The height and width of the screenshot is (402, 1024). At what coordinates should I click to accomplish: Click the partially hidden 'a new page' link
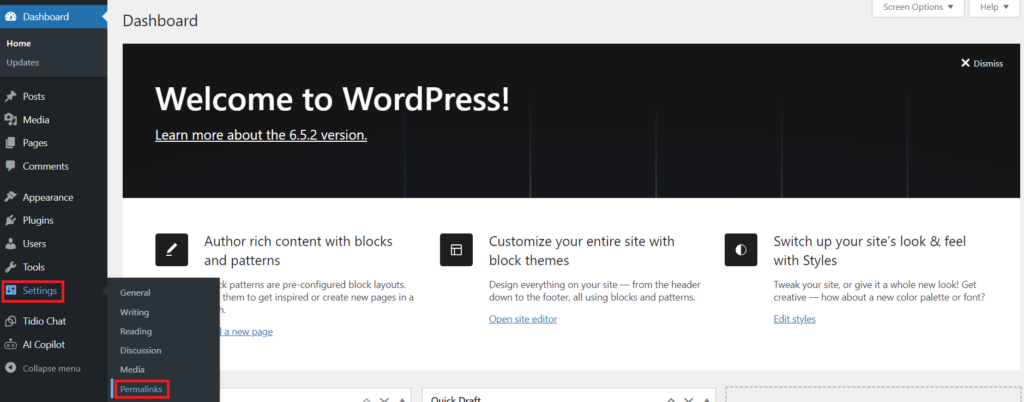click(x=246, y=332)
